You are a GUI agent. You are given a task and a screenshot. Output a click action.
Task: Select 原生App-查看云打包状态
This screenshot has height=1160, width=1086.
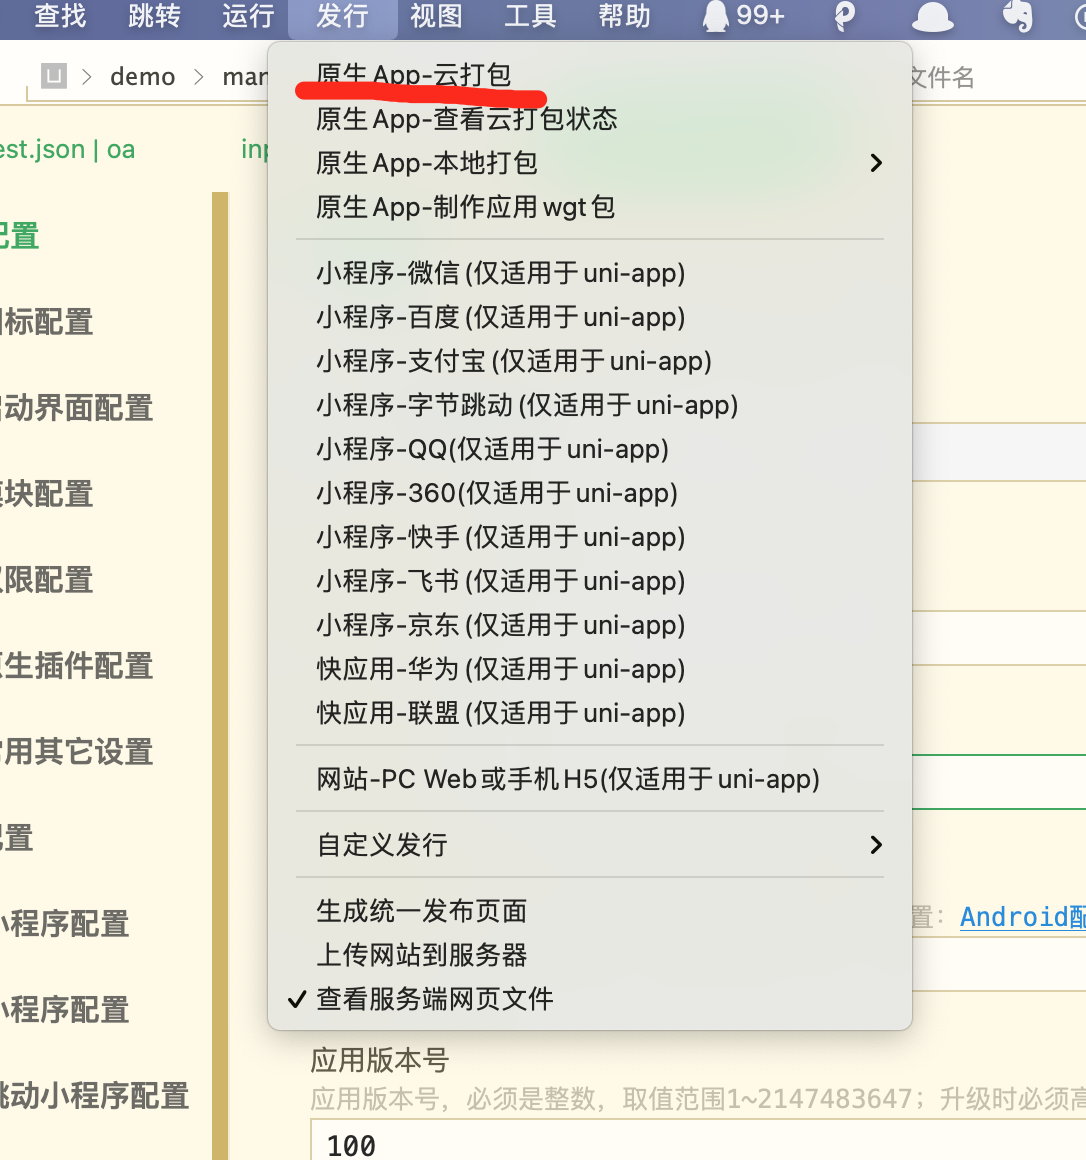click(590, 119)
